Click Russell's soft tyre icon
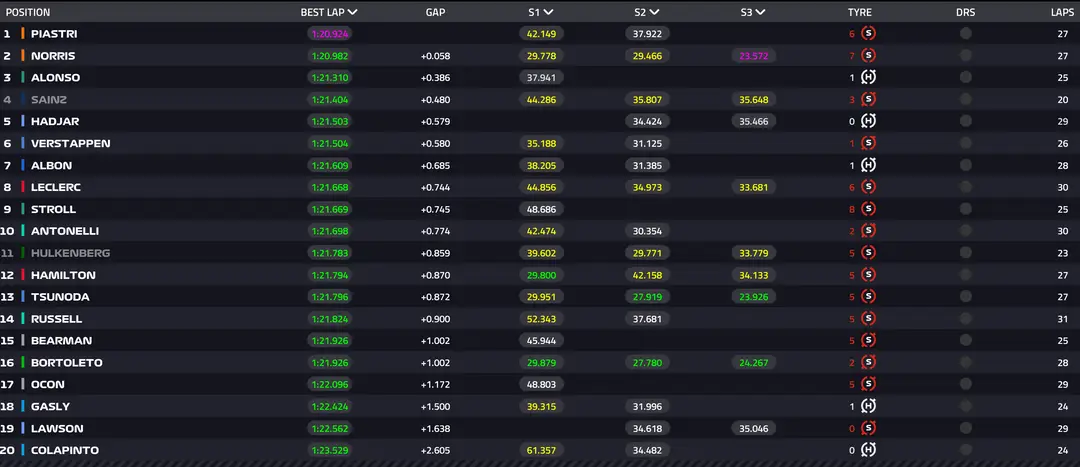Image resolution: width=1080 pixels, height=467 pixels. click(869, 319)
